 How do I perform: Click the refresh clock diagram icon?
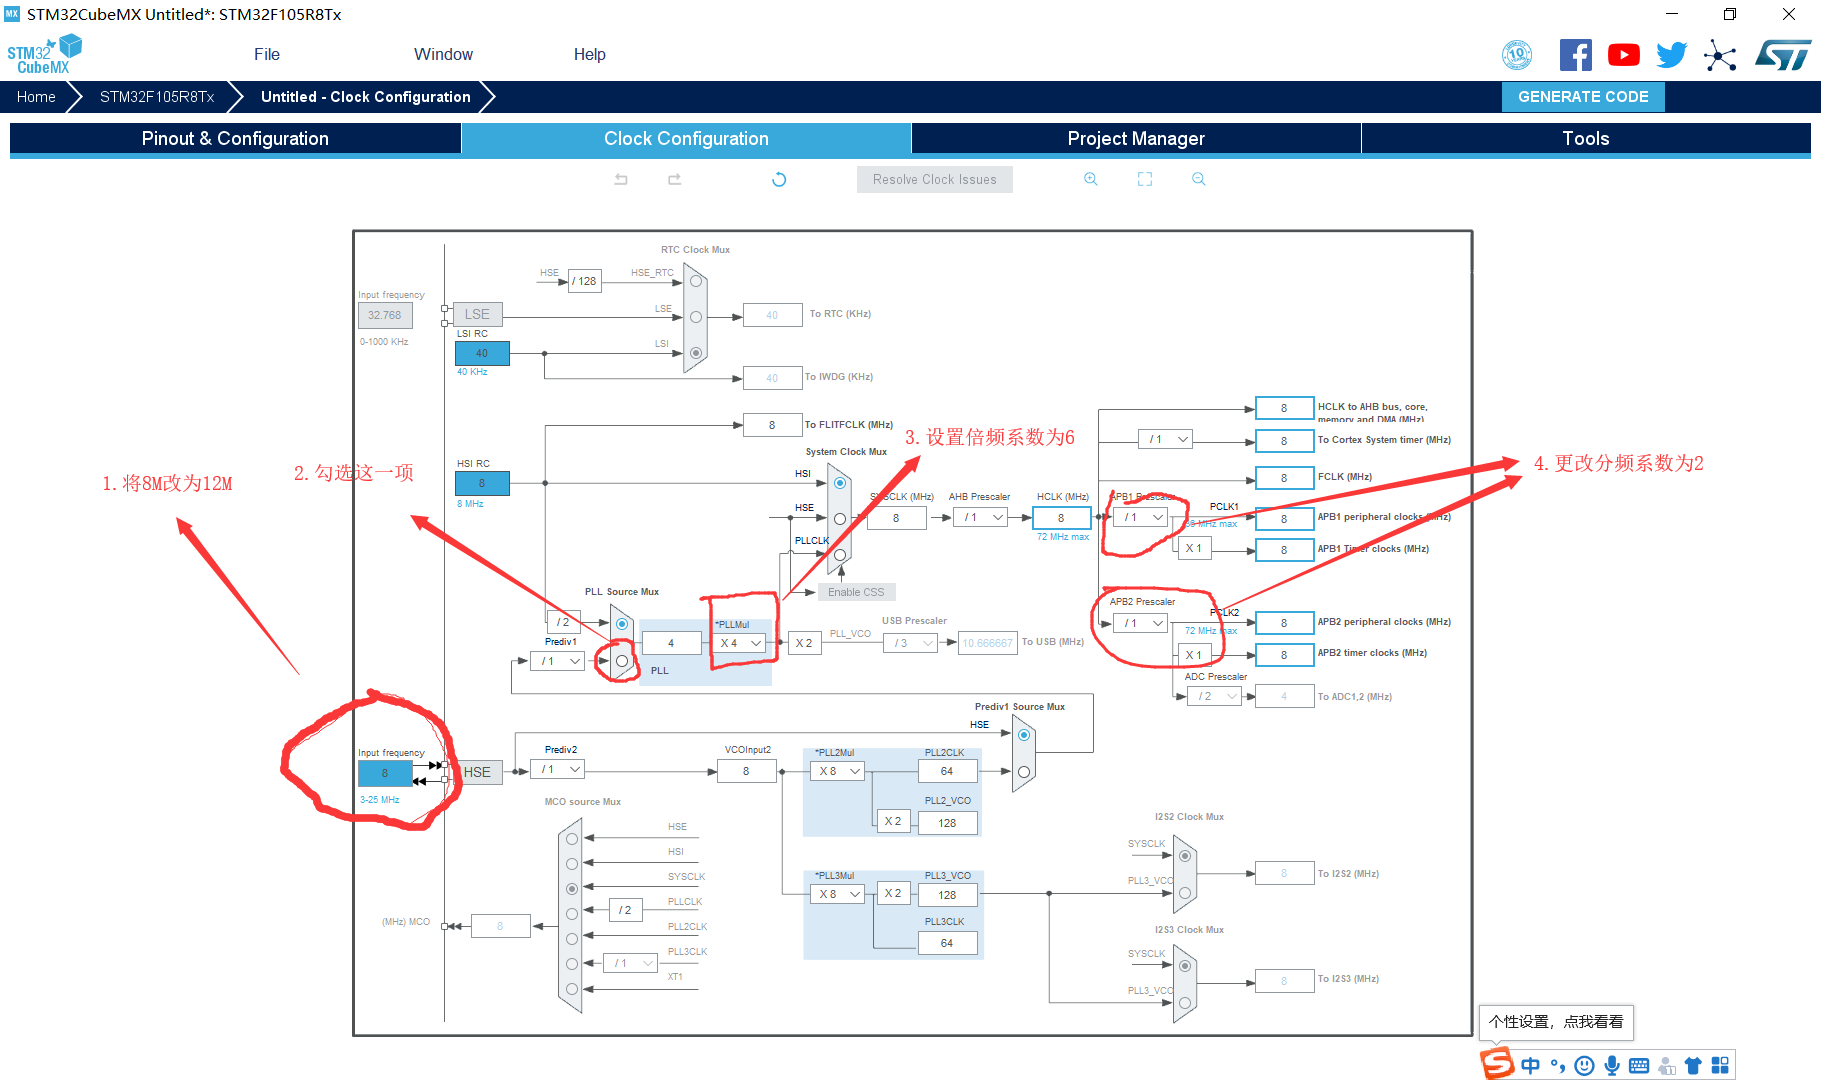tap(779, 180)
